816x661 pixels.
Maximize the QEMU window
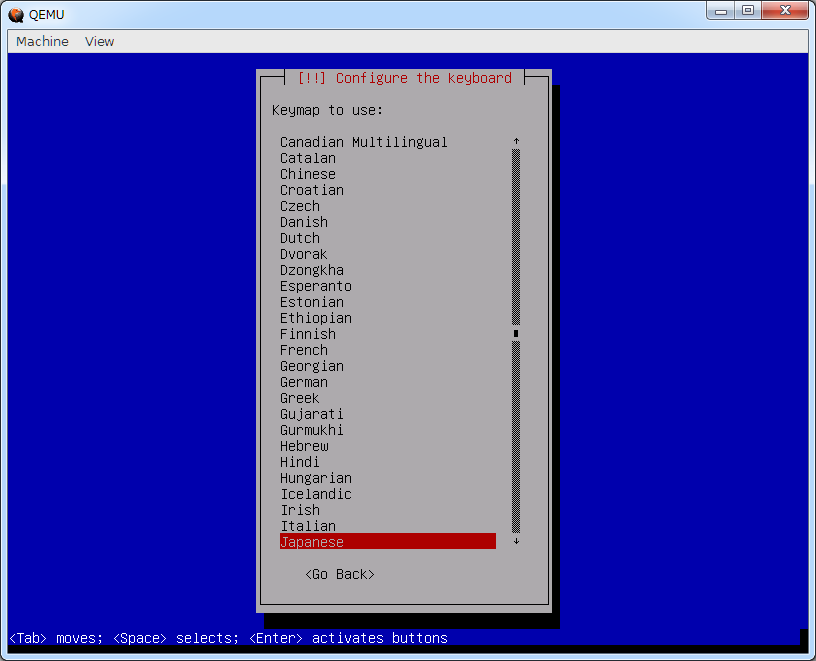748,10
